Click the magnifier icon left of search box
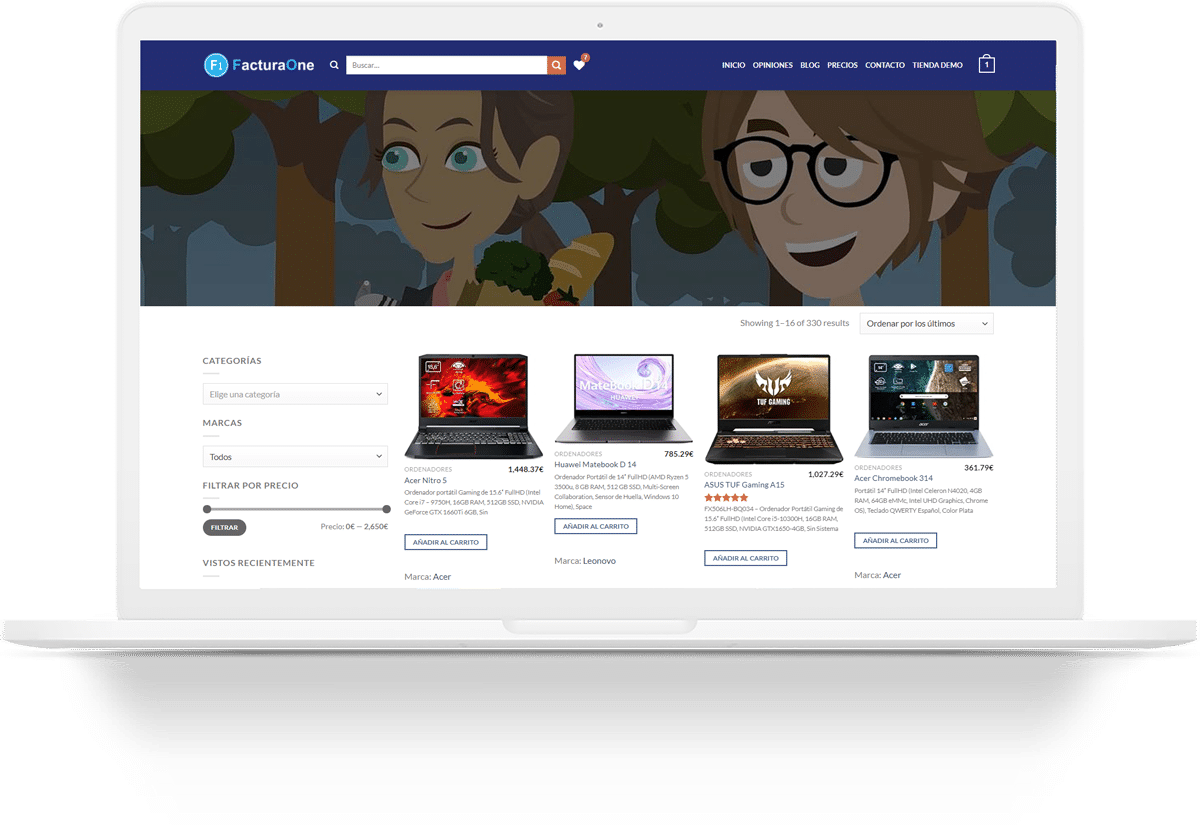 [334, 65]
